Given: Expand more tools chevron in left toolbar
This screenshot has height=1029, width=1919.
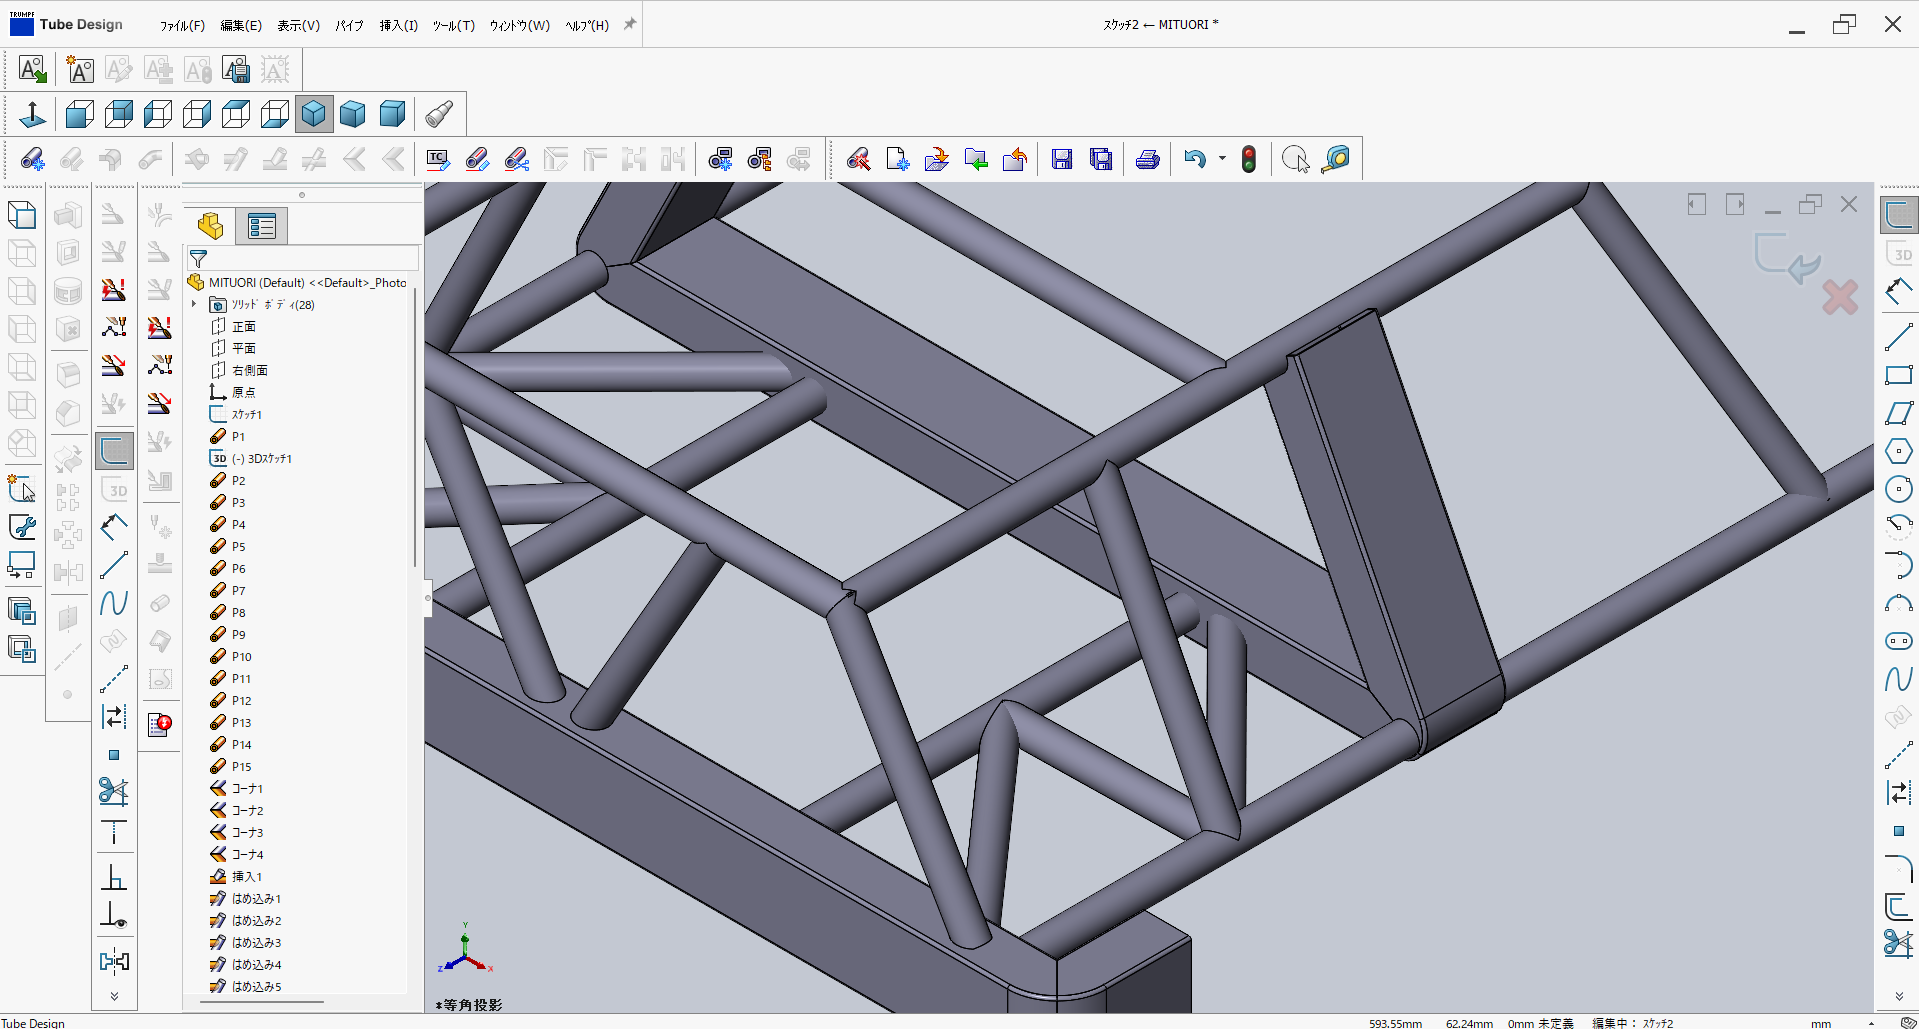Looking at the screenshot, I should pyautogui.click(x=114, y=996).
